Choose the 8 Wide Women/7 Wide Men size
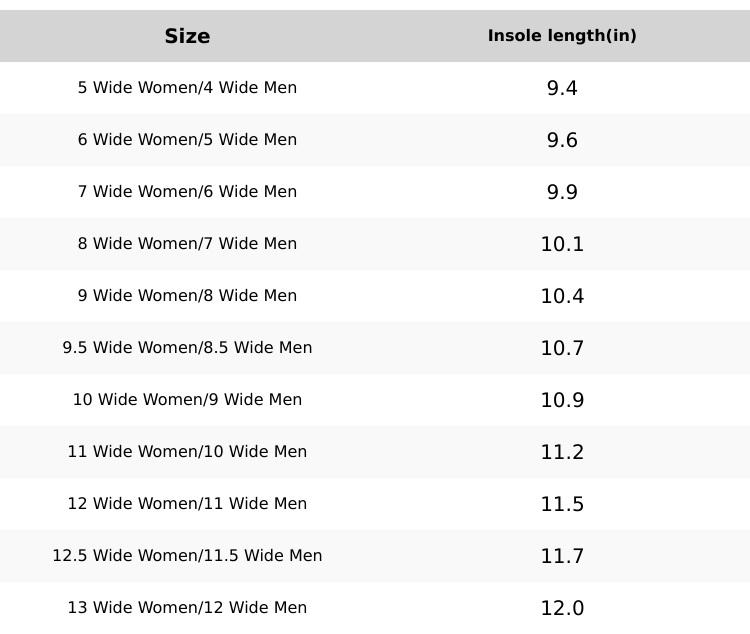Image resolution: width=750 pixels, height=634 pixels. [187, 244]
